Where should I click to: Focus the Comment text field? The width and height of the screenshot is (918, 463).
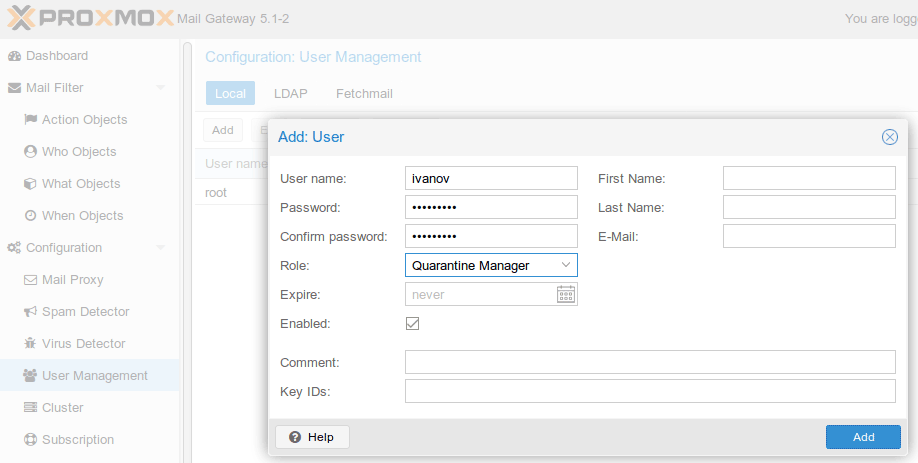[x=649, y=362]
